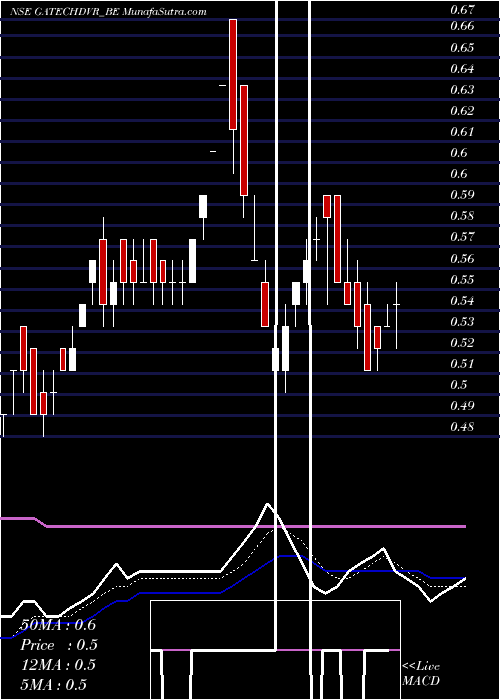Click the 0.48 price axis label
This screenshot has width=500, height=700.
point(462,427)
